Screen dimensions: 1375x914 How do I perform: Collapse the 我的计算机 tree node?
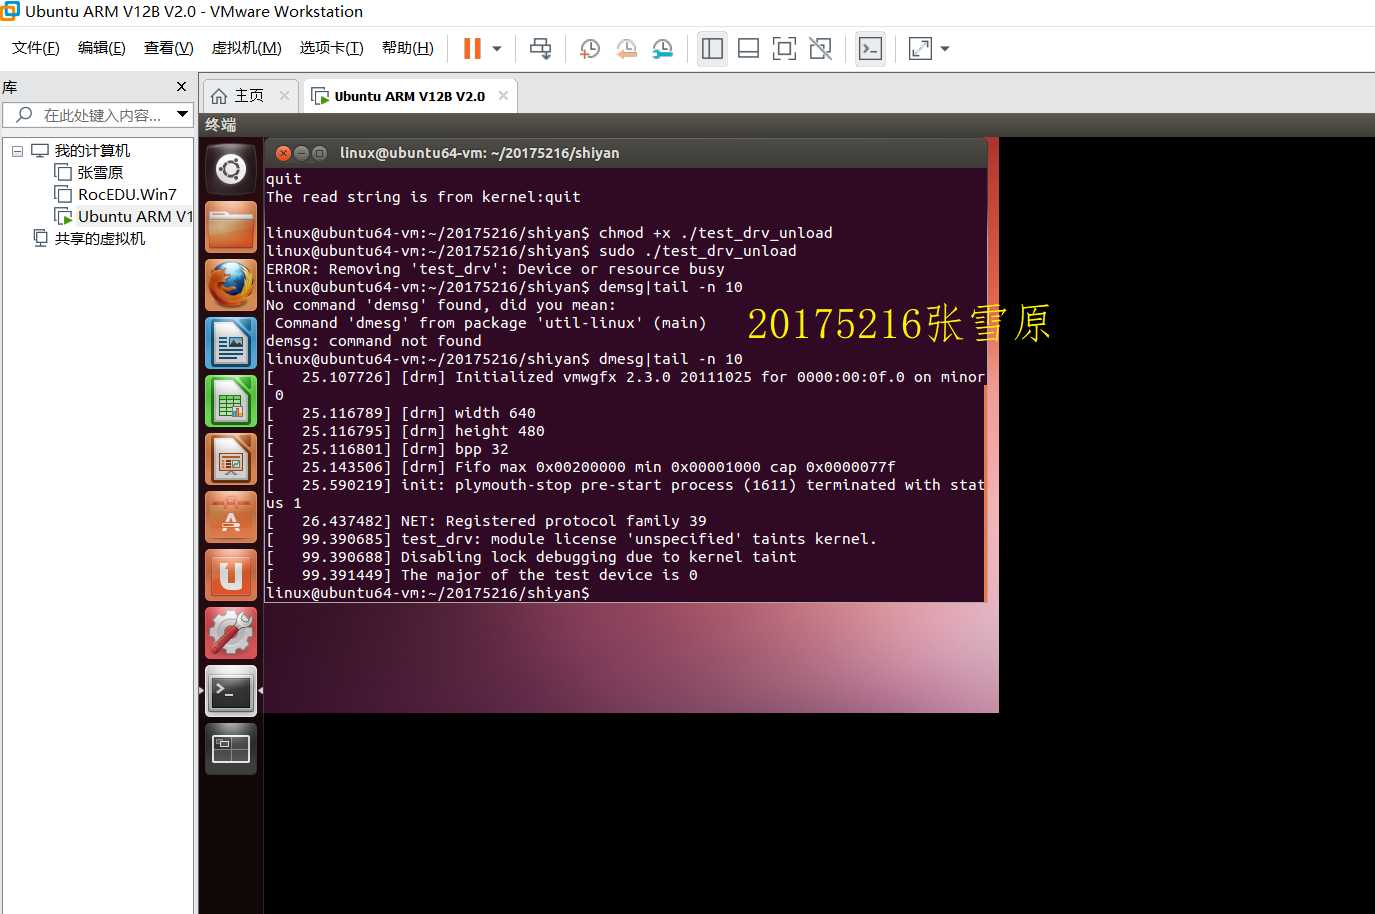click(x=17, y=151)
